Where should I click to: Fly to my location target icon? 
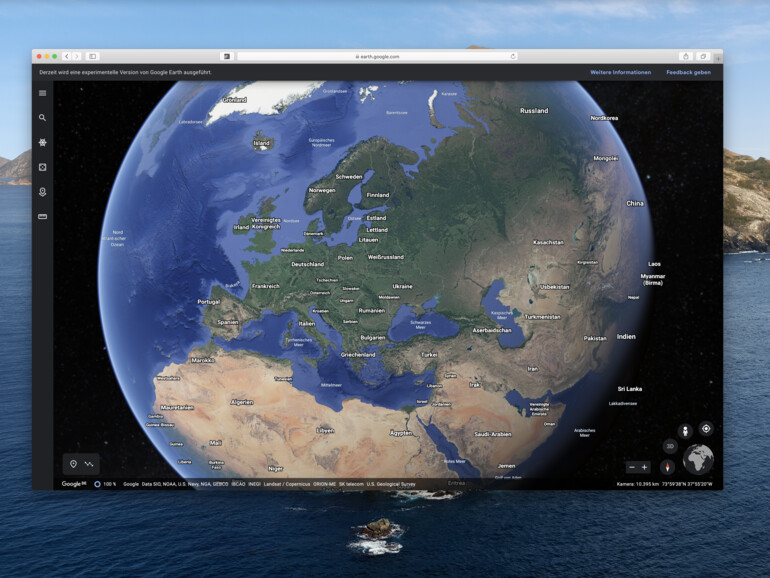[706, 429]
